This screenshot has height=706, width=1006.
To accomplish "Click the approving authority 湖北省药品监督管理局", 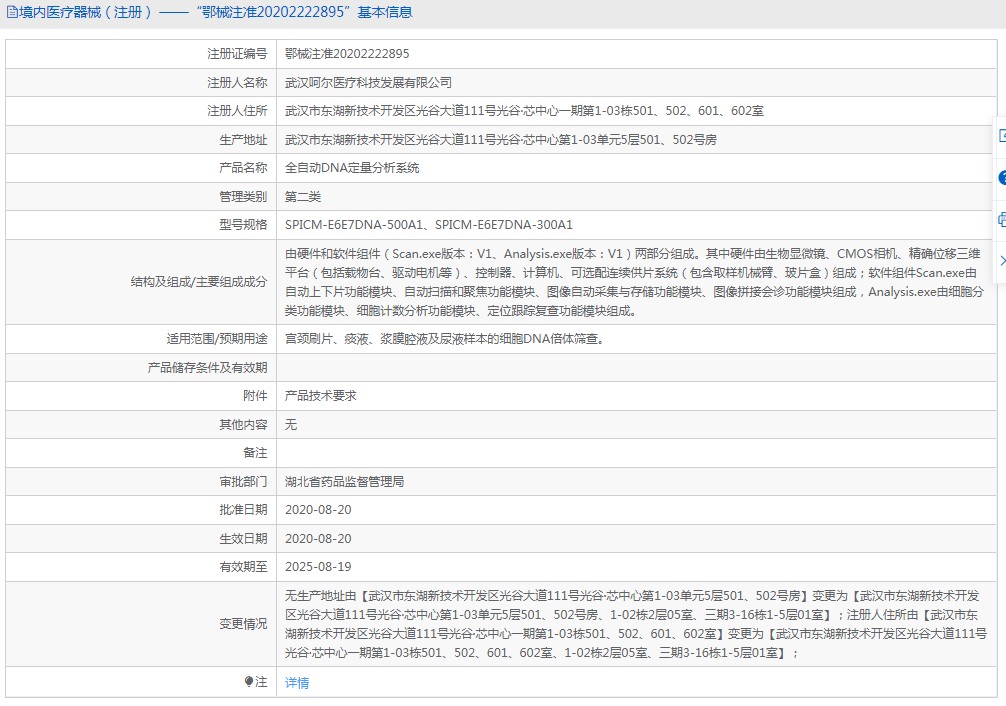I will 345,482.
